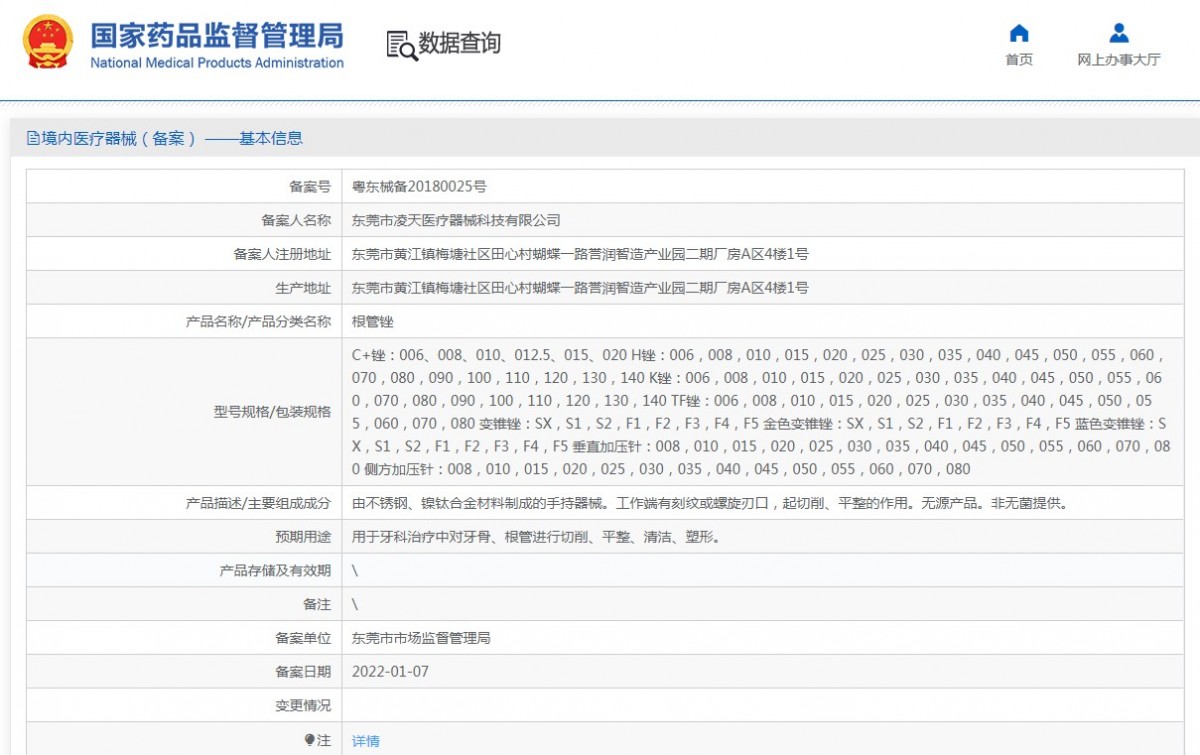Click the address value in 生产地址 row

click(x=580, y=288)
